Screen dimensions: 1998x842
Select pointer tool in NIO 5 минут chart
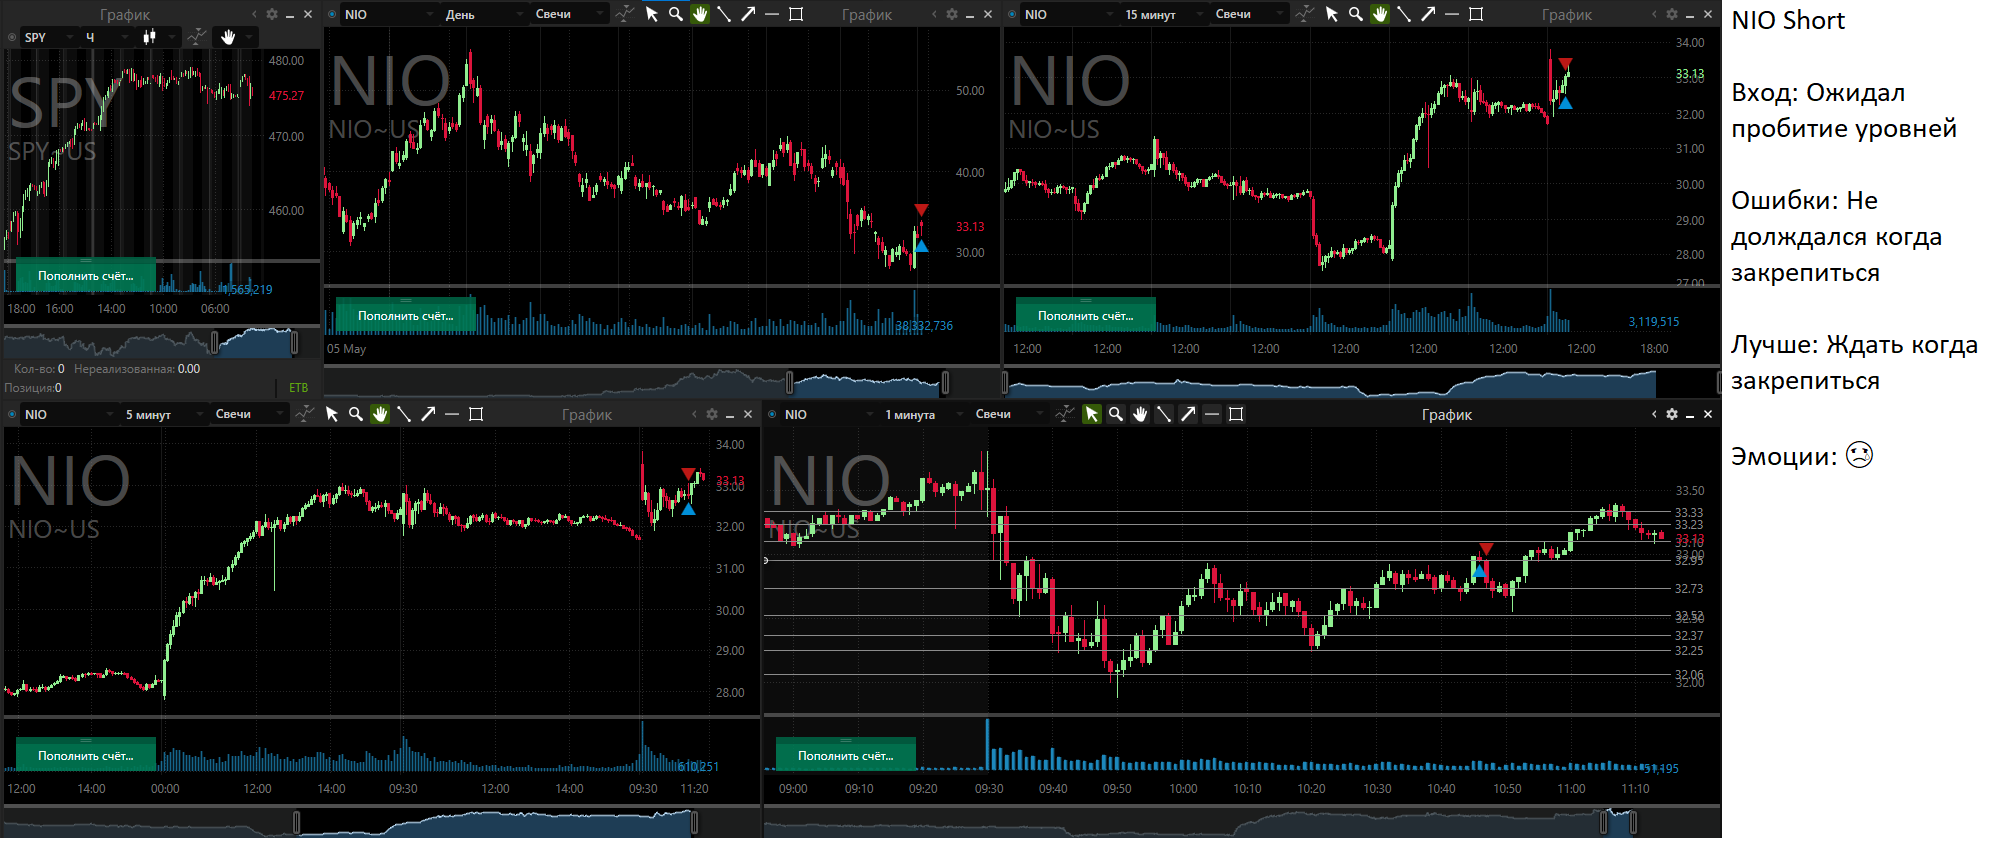coord(332,414)
